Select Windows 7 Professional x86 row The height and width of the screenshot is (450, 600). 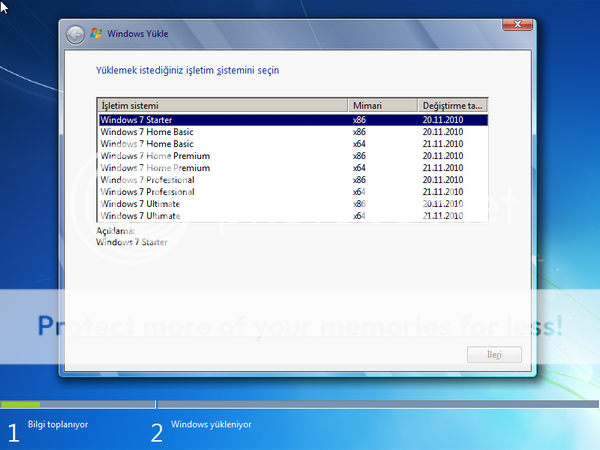(293, 180)
